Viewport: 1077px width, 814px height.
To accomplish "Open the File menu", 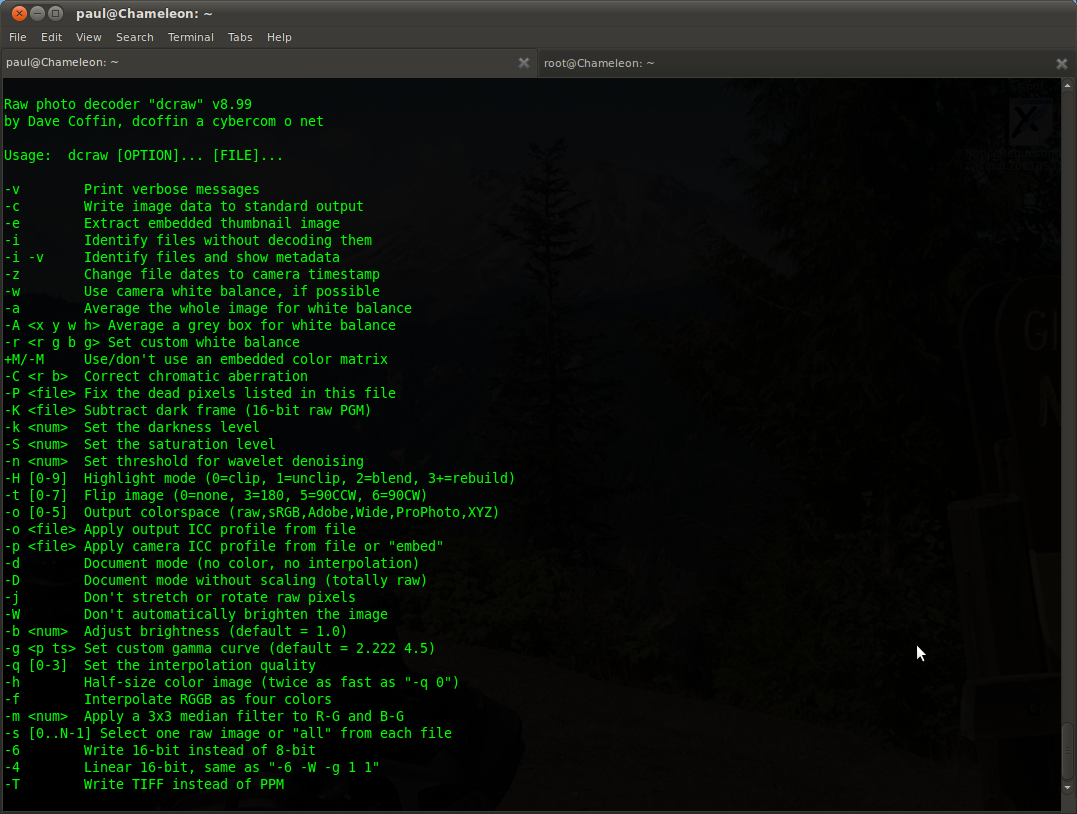I will point(18,37).
